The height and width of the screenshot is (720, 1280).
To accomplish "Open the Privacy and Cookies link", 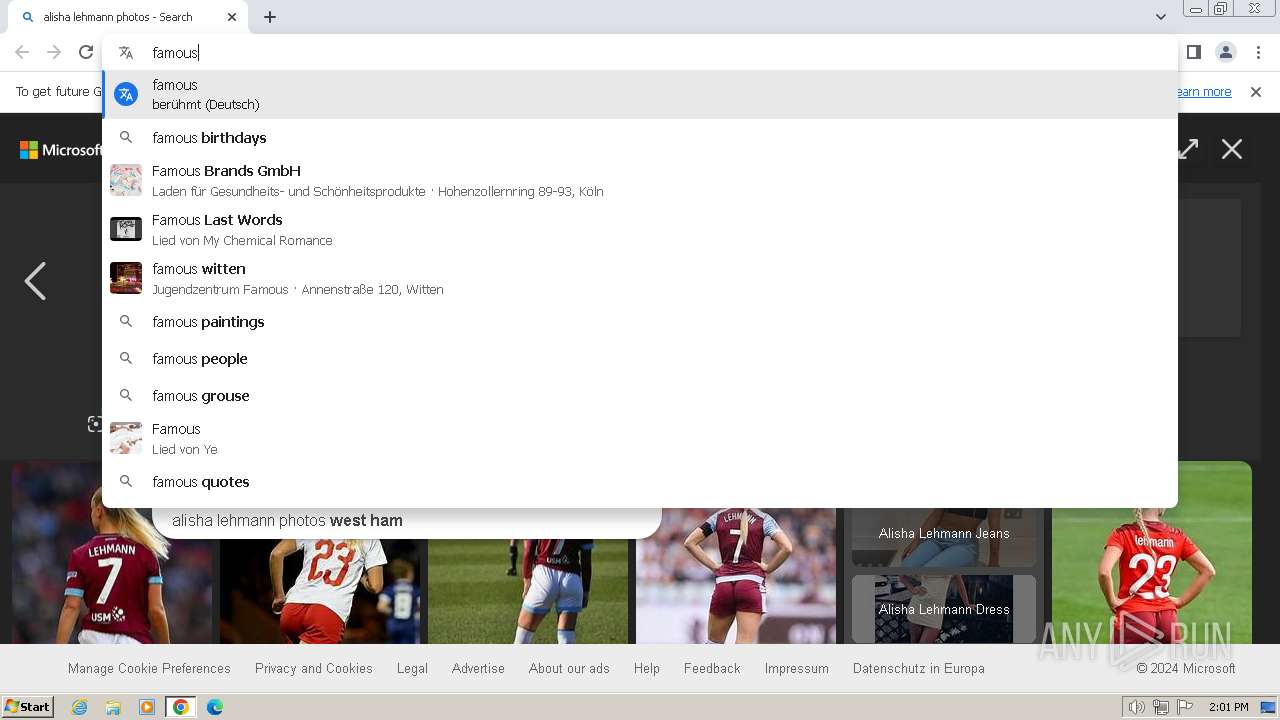I will click(314, 668).
